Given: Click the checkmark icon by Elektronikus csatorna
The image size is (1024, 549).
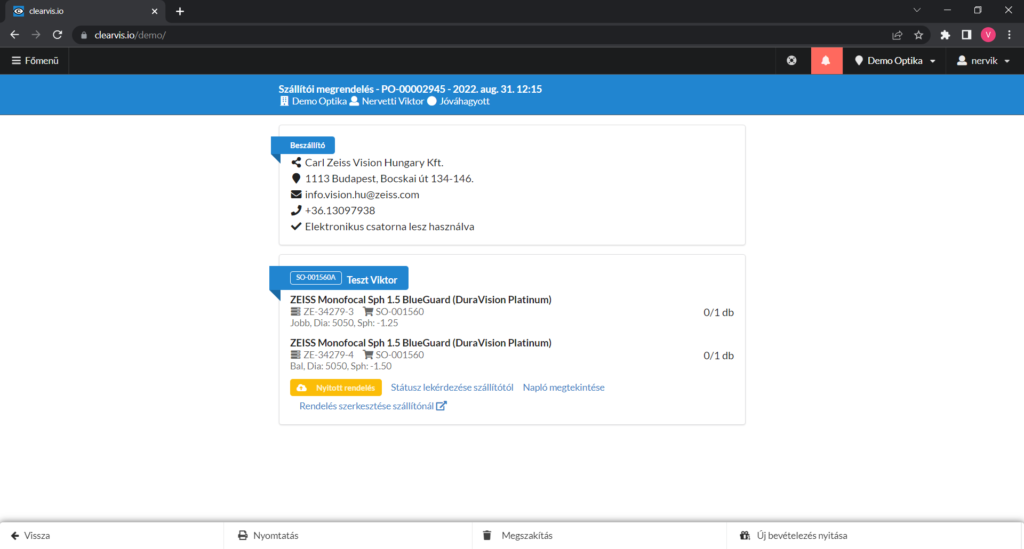Looking at the screenshot, I should [x=296, y=227].
